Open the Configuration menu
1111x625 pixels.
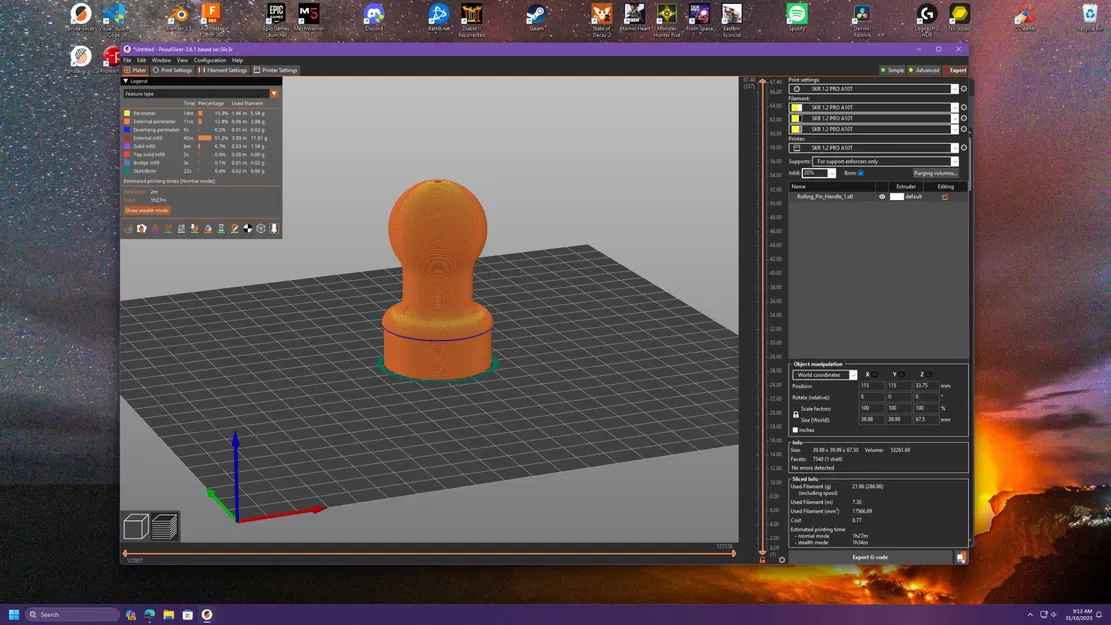(210, 60)
